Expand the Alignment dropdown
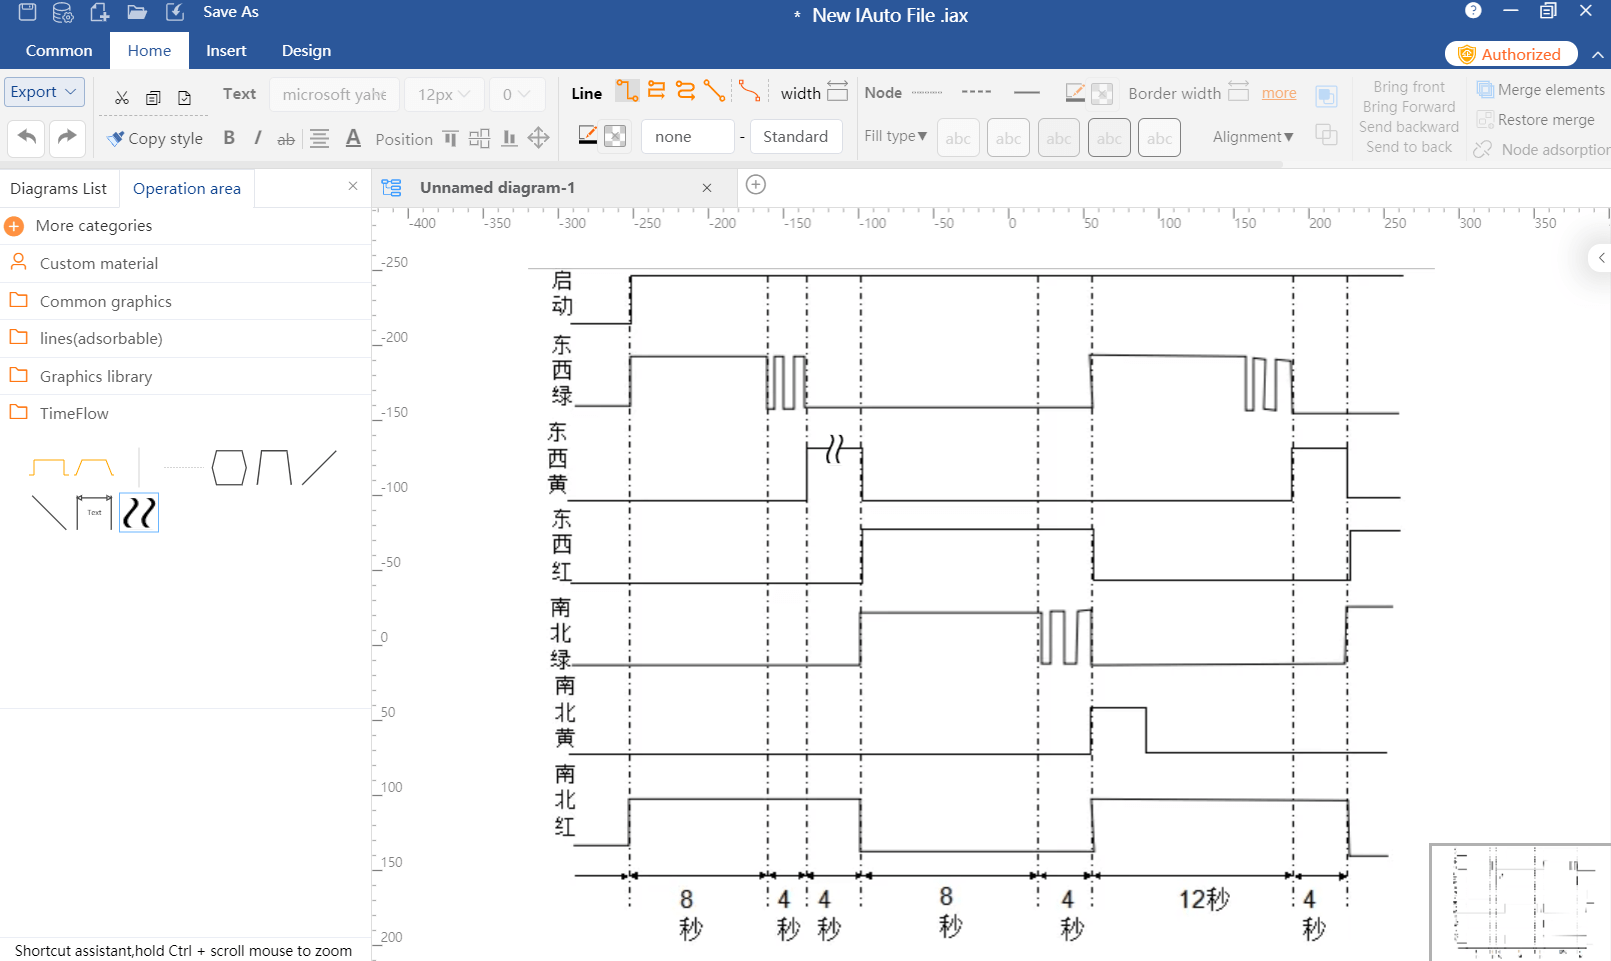The height and width of the screenshot is (961, 1611). tap(1253, 136)
